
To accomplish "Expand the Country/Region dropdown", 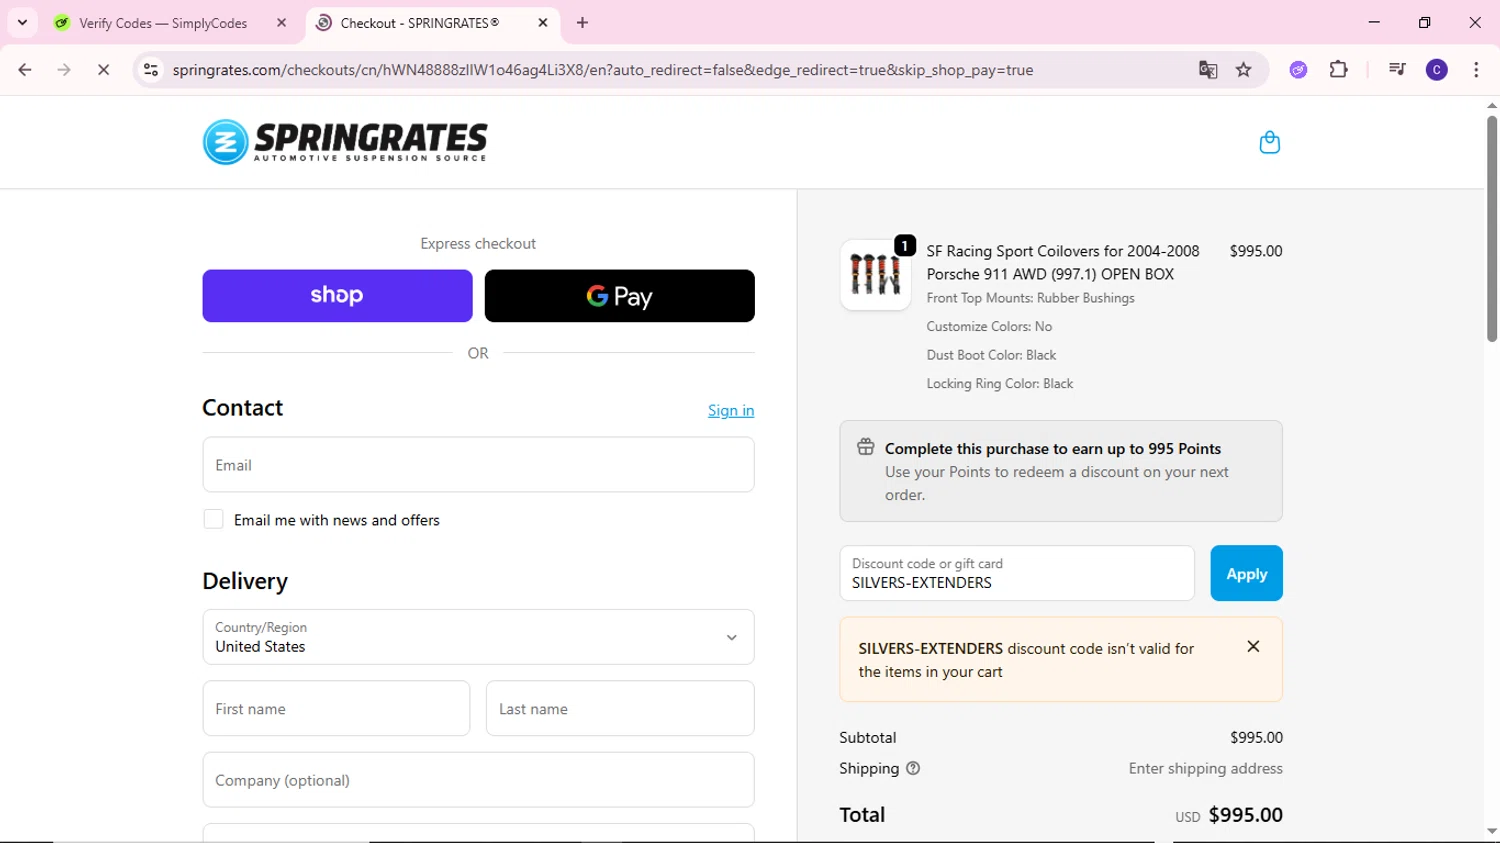I will pos(478,637).
